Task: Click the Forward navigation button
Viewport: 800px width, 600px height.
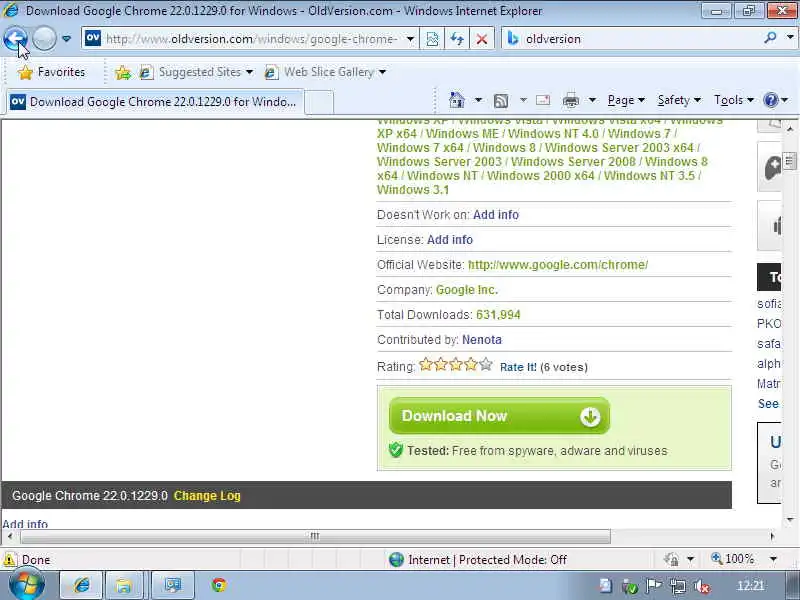Action: click(x=44, y=38)
